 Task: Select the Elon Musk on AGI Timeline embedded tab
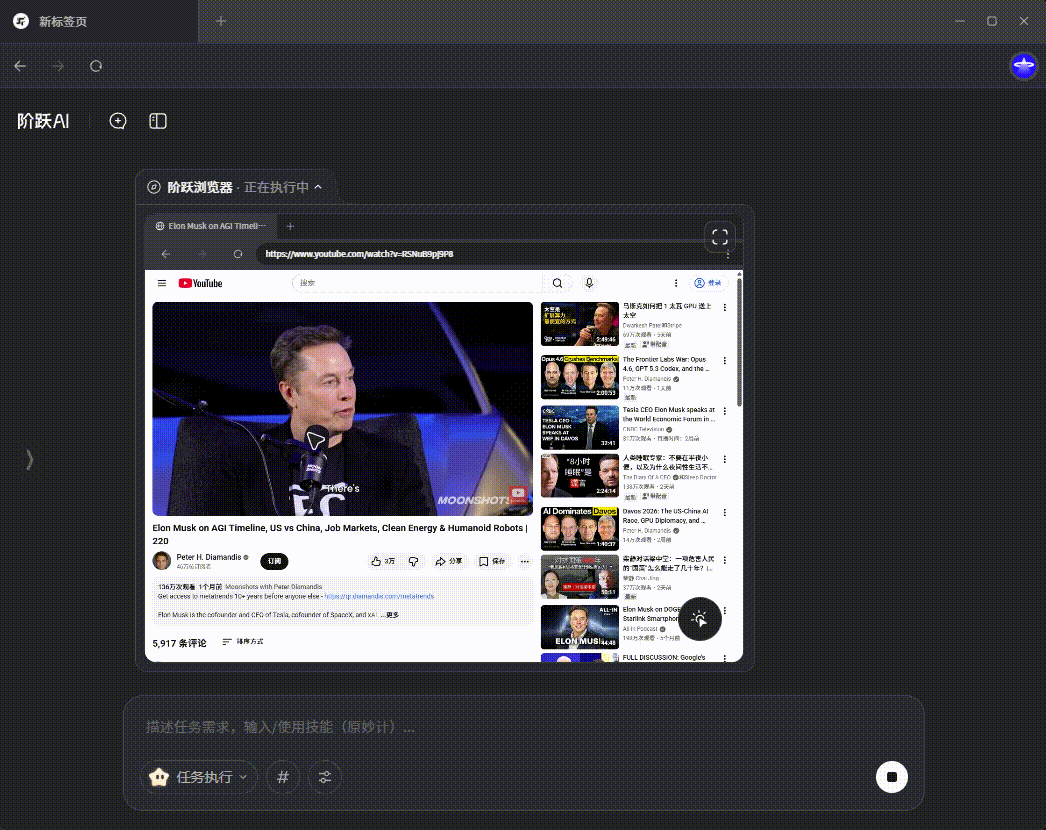pos(211,226)
